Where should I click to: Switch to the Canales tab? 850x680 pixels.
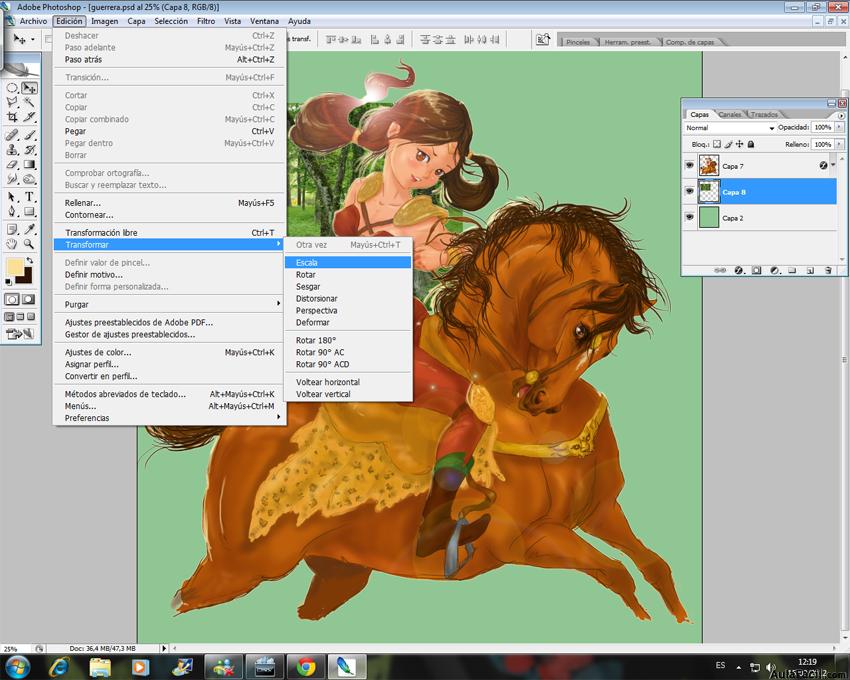coord(730,114)
